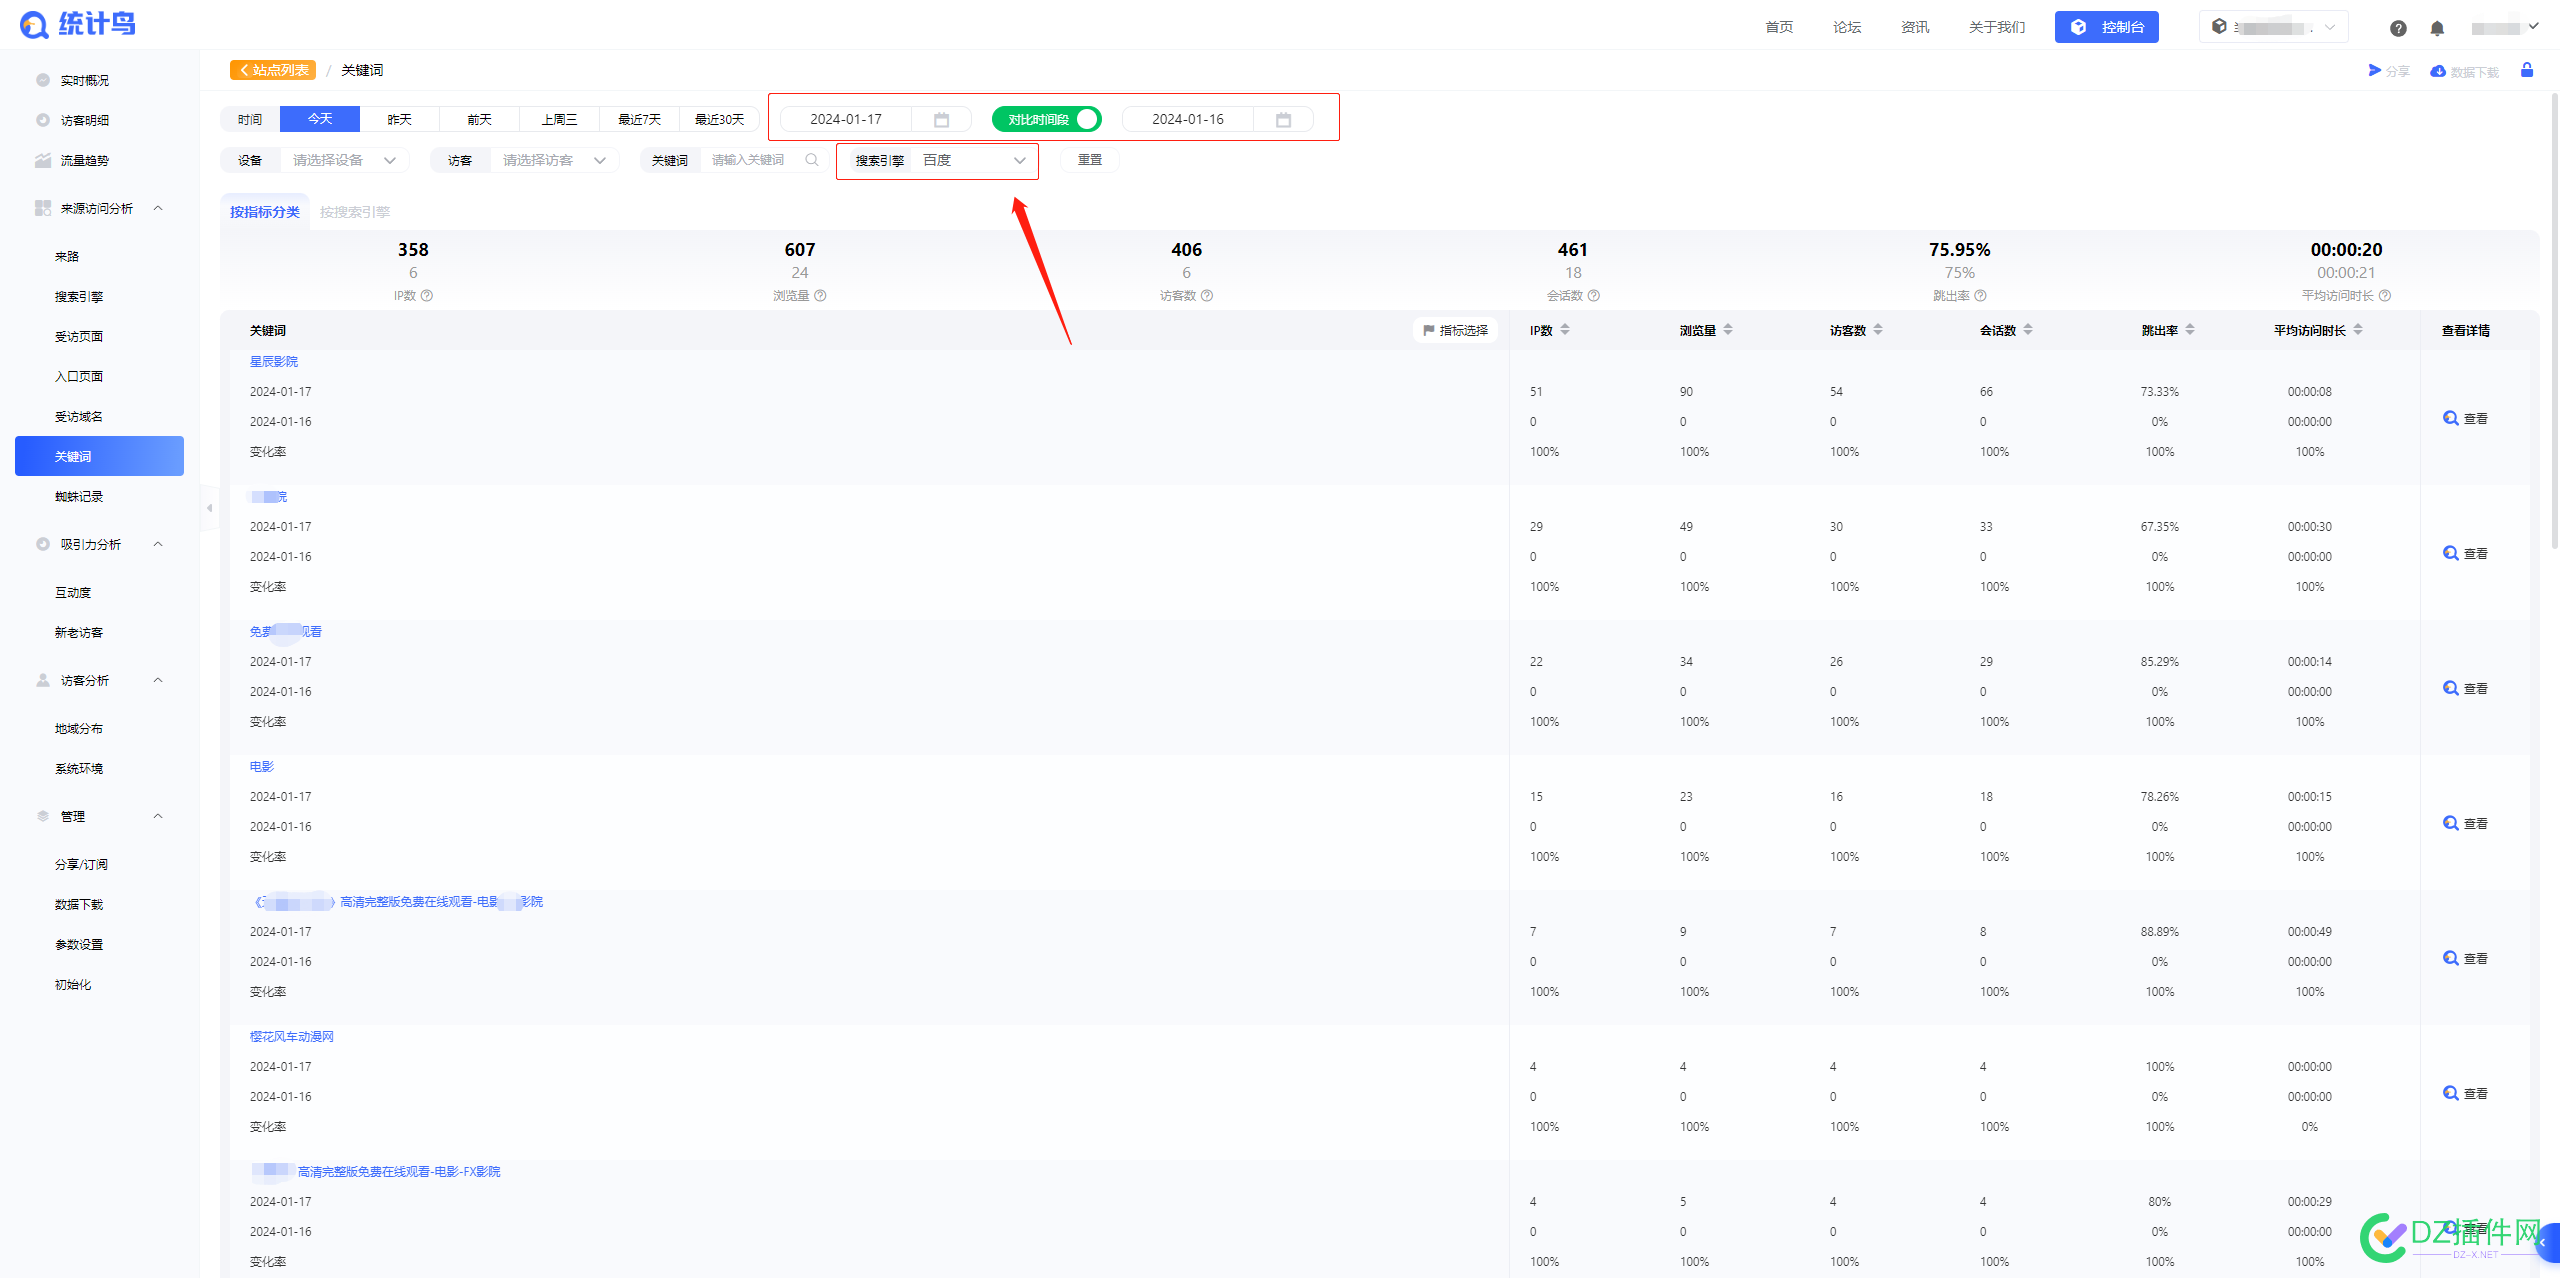This screenshot has height=1278, width=2560.
Task: View details for 电影 keyword row
Action: coord(2465,824)
